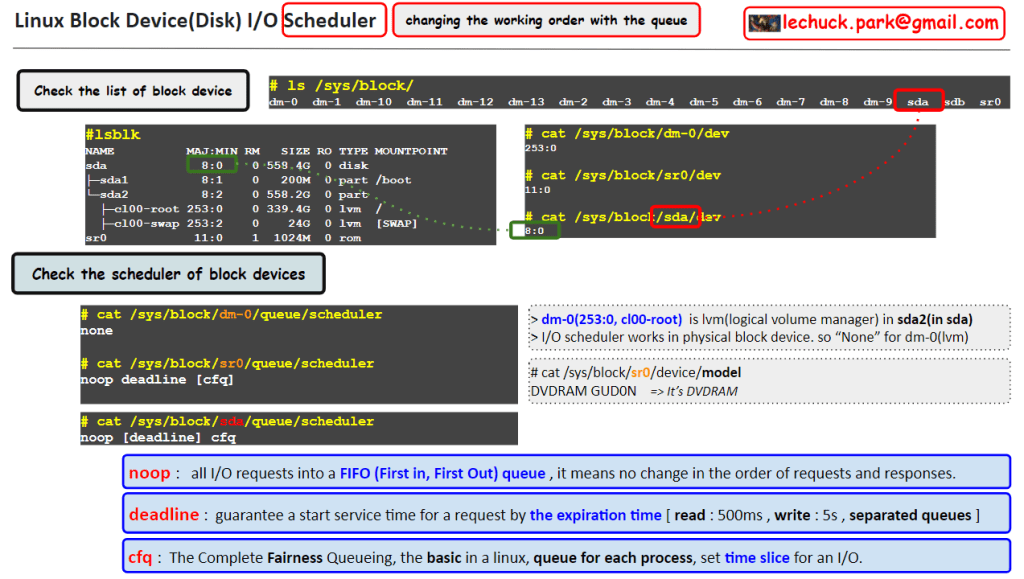Select the deadline description box
Screen dimensions: 1024x579
566,515
